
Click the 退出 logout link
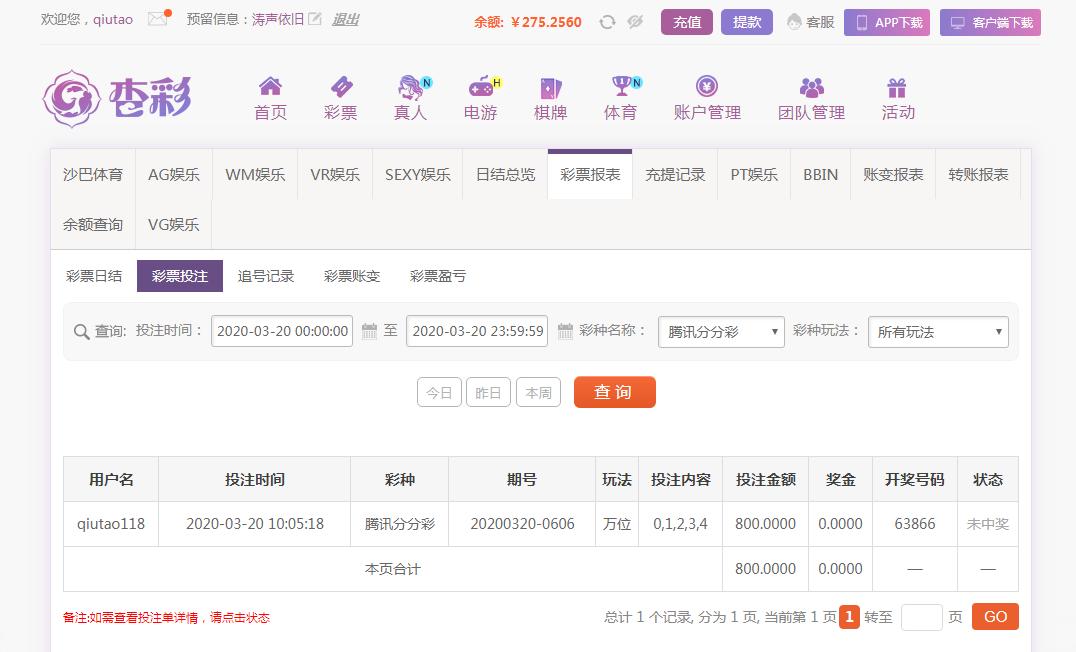[345, 19]
